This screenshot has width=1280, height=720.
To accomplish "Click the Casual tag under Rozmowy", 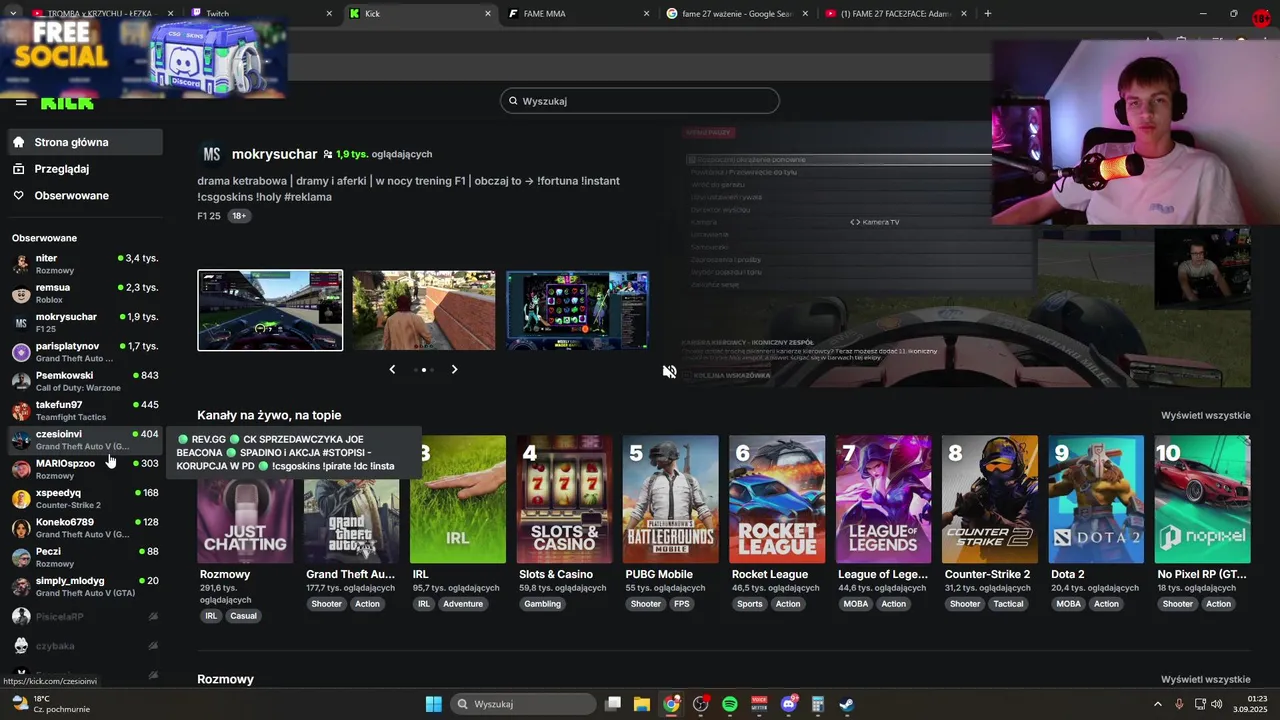I will point(244,616).
